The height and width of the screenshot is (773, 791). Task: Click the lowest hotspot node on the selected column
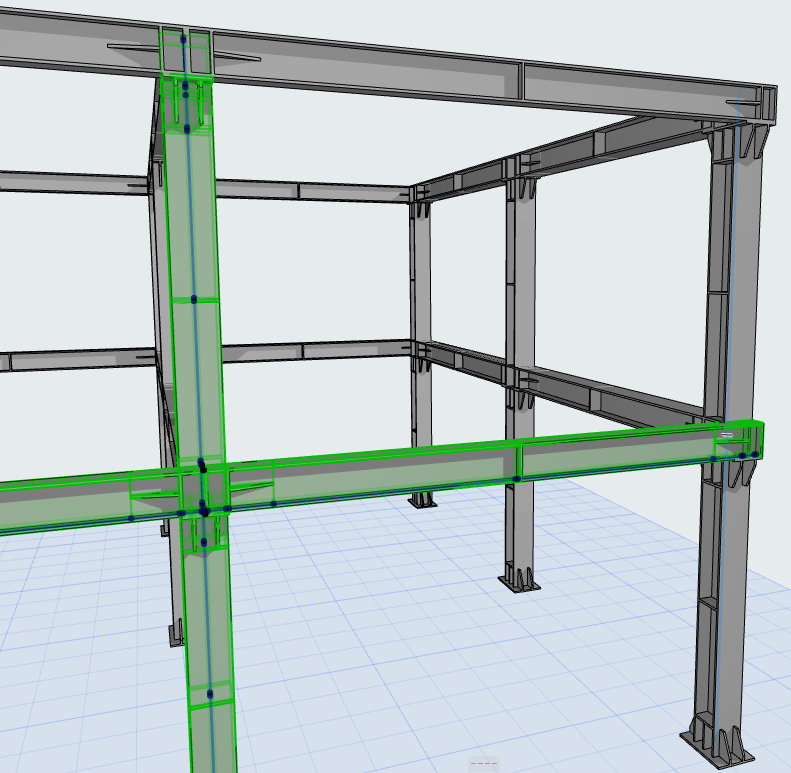[x=210, y=694]
